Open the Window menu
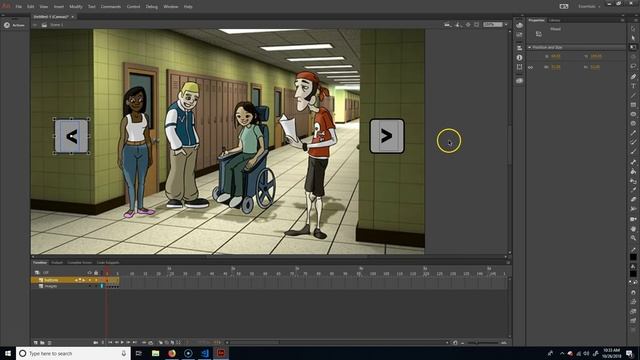 (171, 7)
